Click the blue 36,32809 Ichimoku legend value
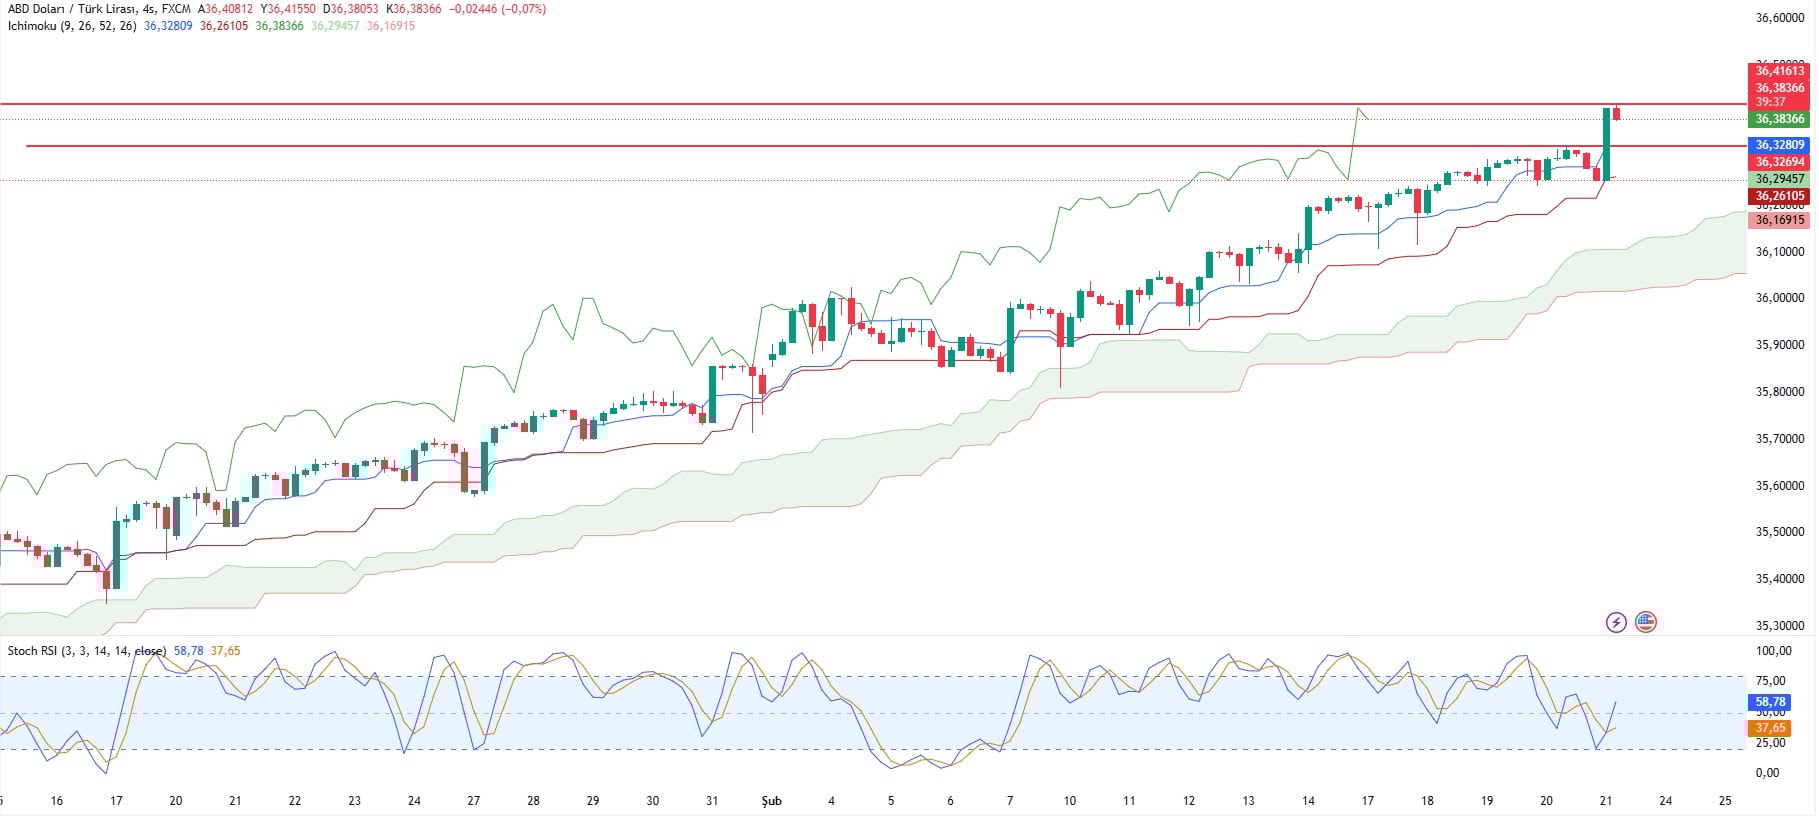This screenshot has height=819, width=1819. 168,26
